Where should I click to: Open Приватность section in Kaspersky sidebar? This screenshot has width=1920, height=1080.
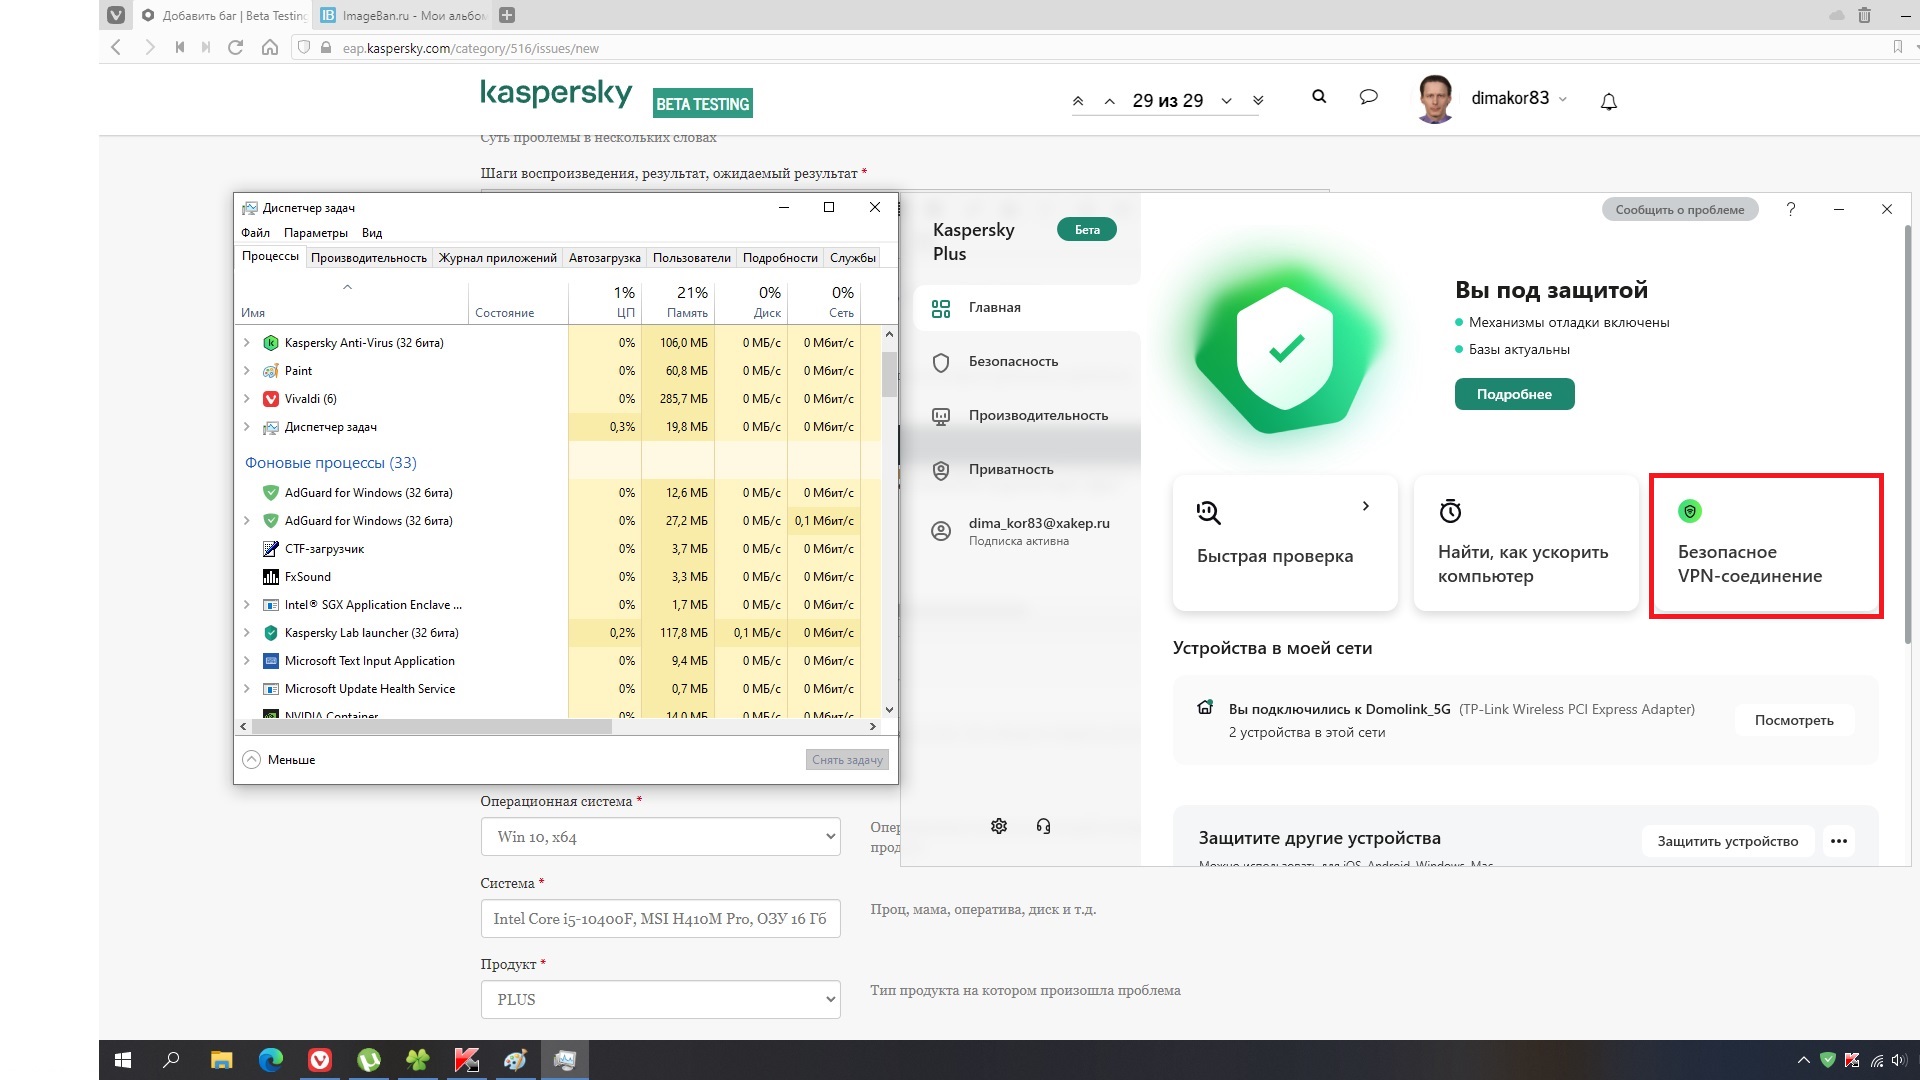point(1011,469)
